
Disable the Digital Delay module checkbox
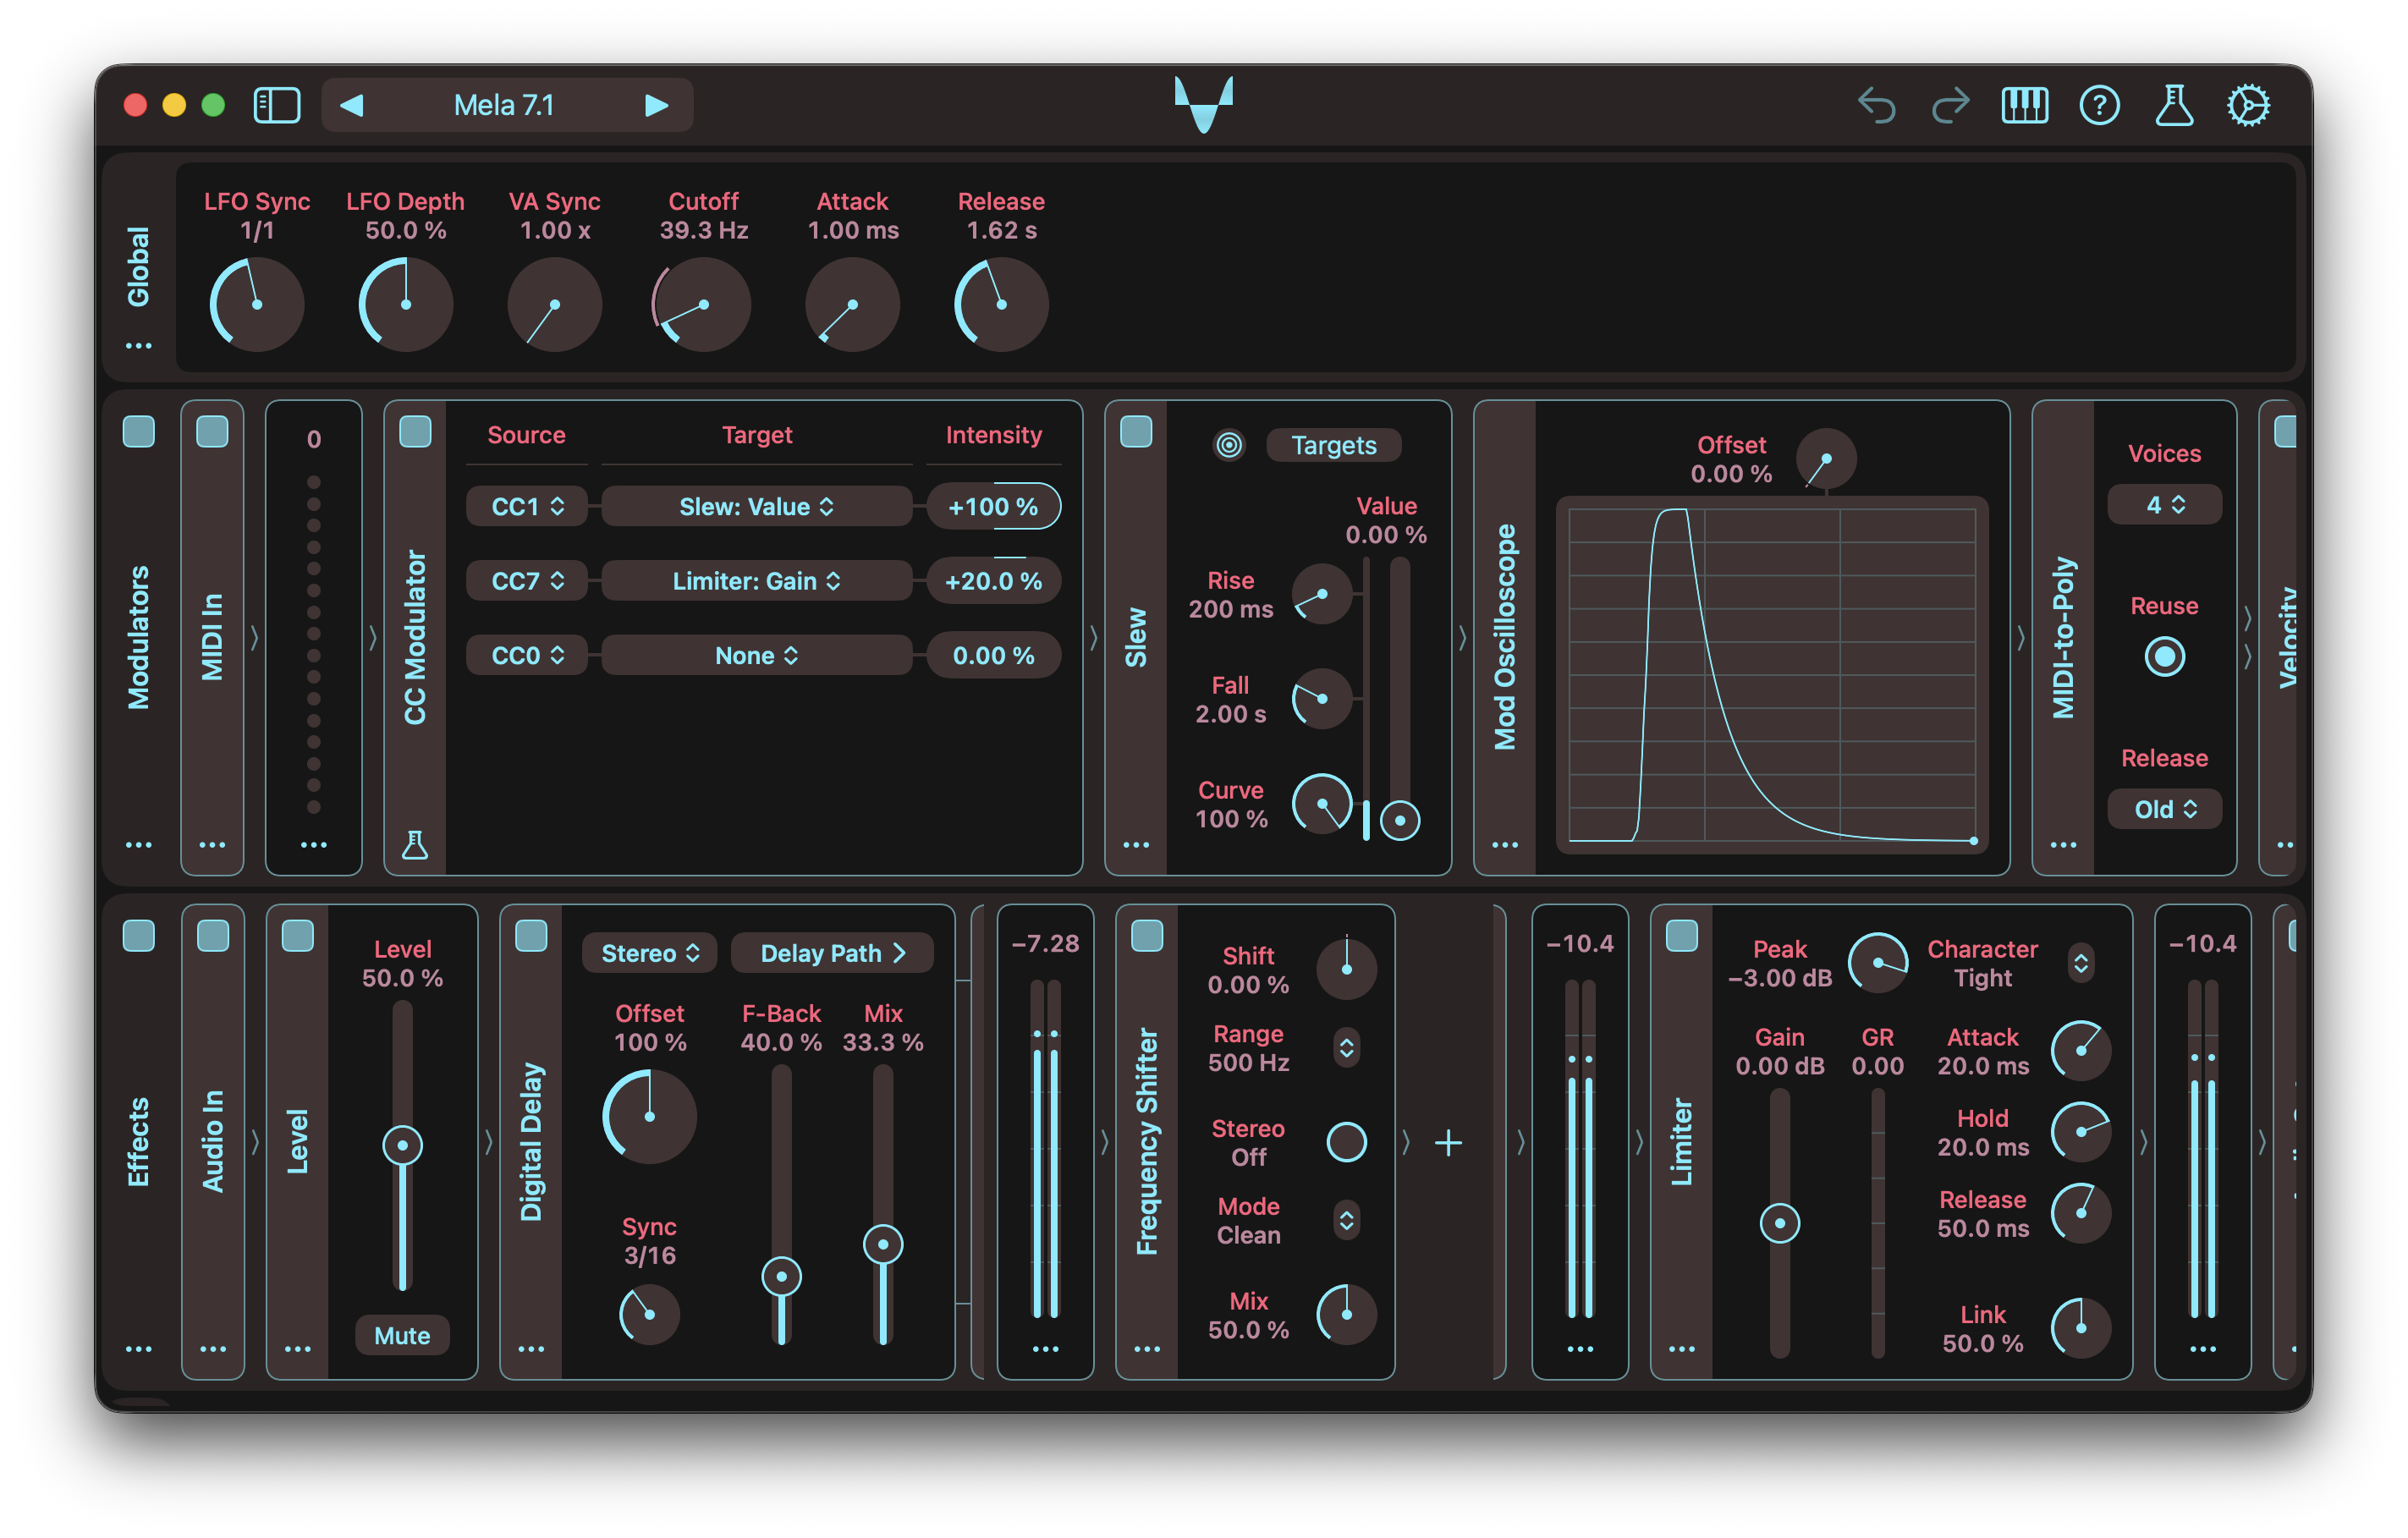click(x=531, y=936)
